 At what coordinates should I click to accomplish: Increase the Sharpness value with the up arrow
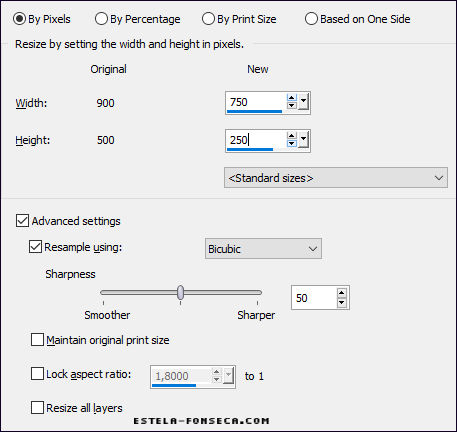342,293
